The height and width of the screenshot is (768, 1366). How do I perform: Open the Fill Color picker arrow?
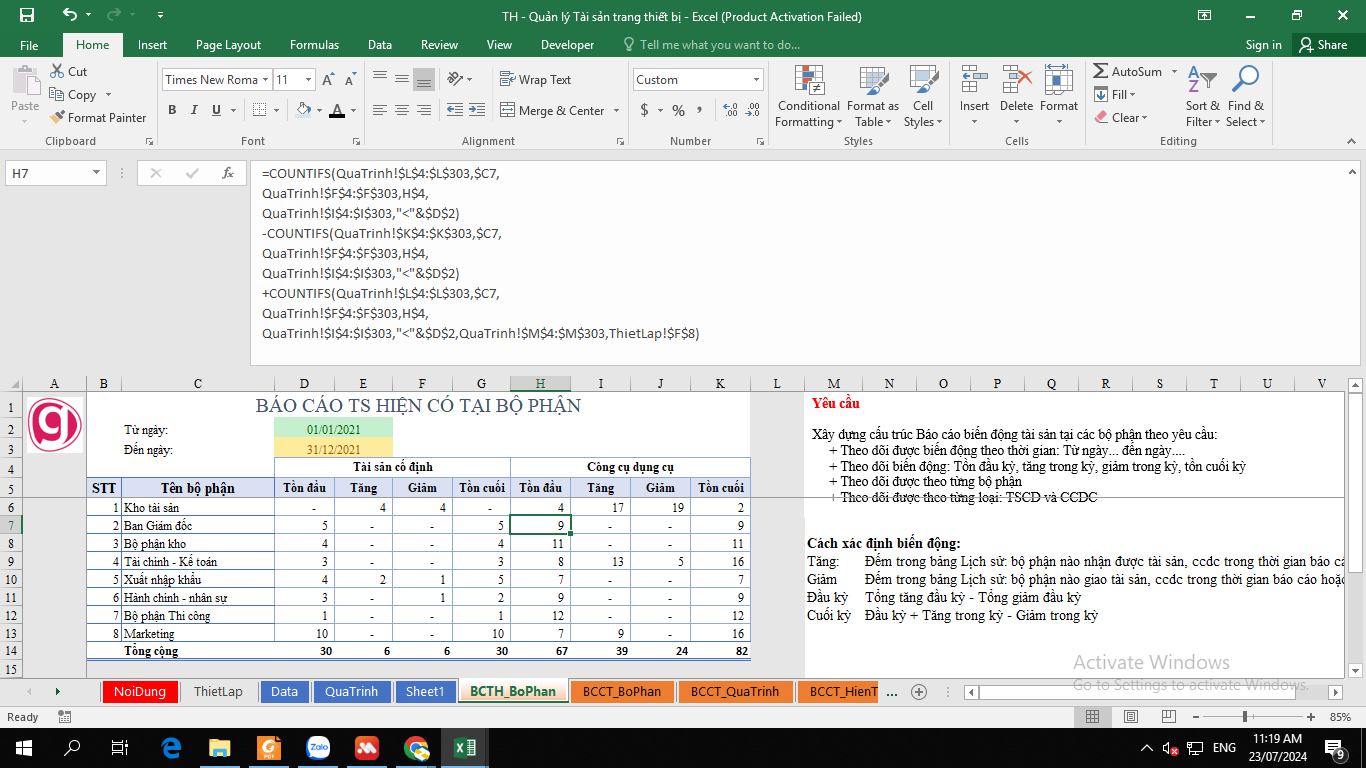[318, 110]
